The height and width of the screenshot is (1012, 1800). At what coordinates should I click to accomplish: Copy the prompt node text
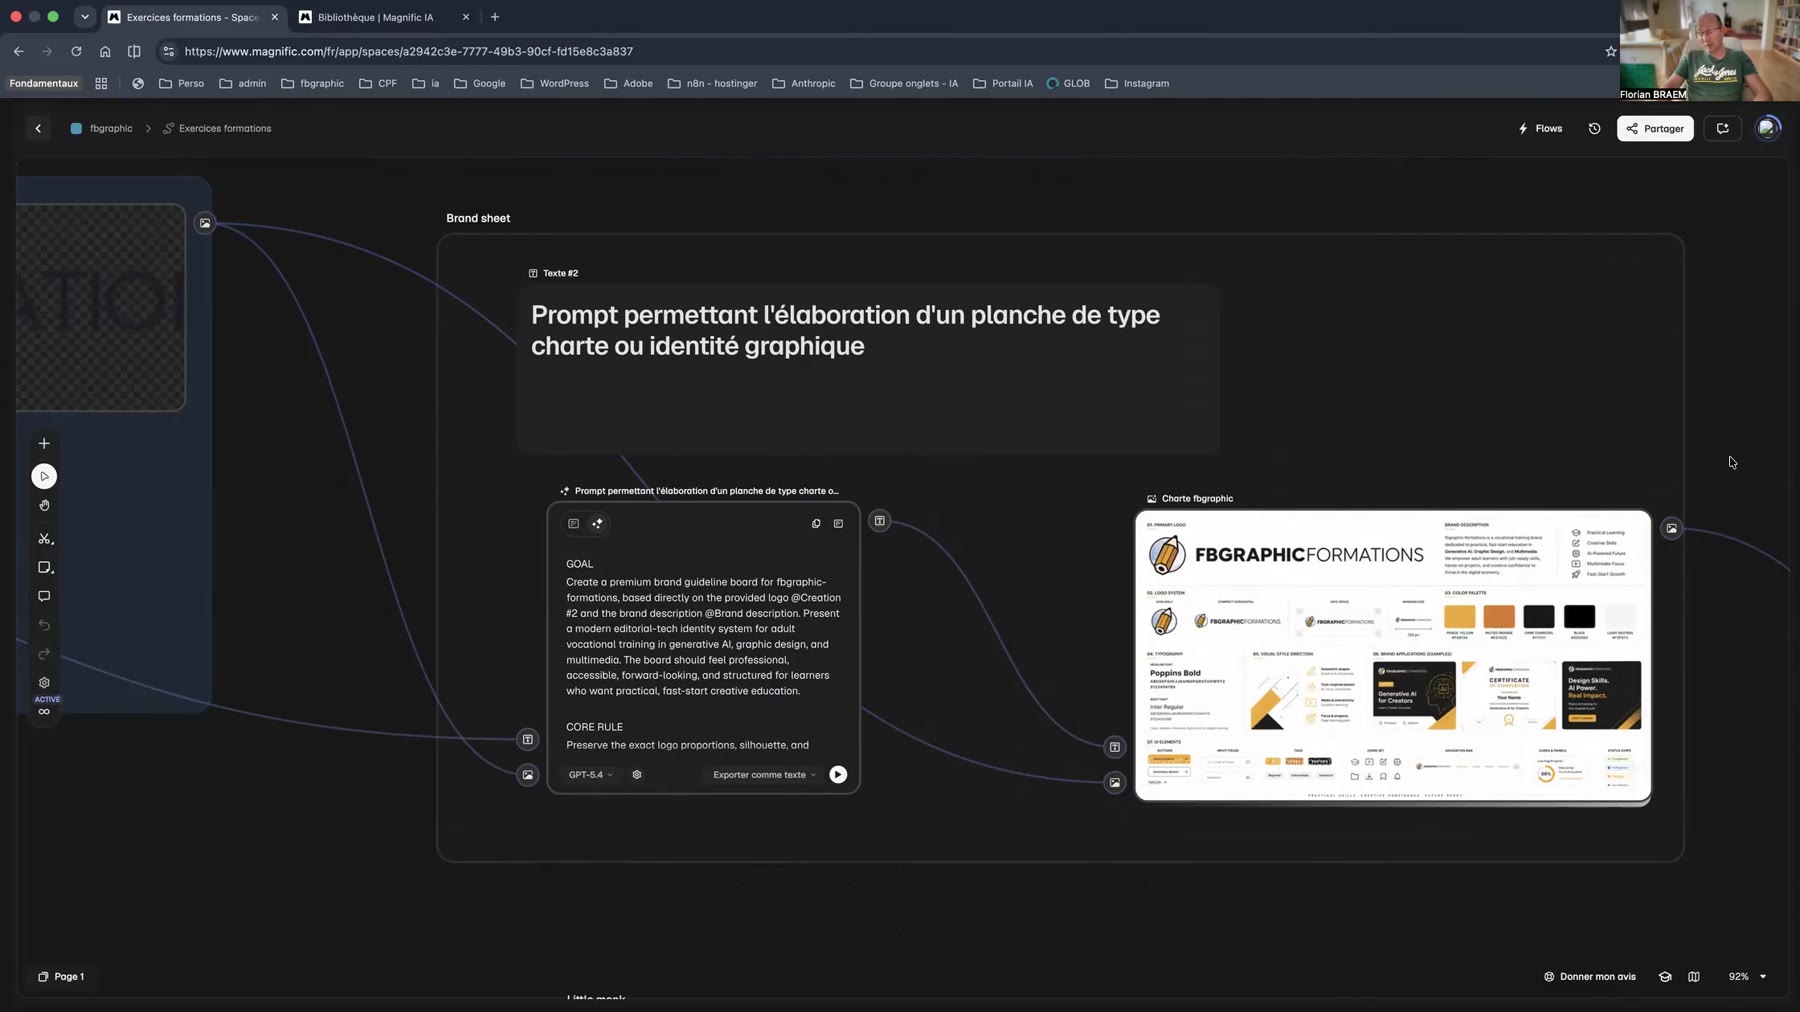[816, 524]
